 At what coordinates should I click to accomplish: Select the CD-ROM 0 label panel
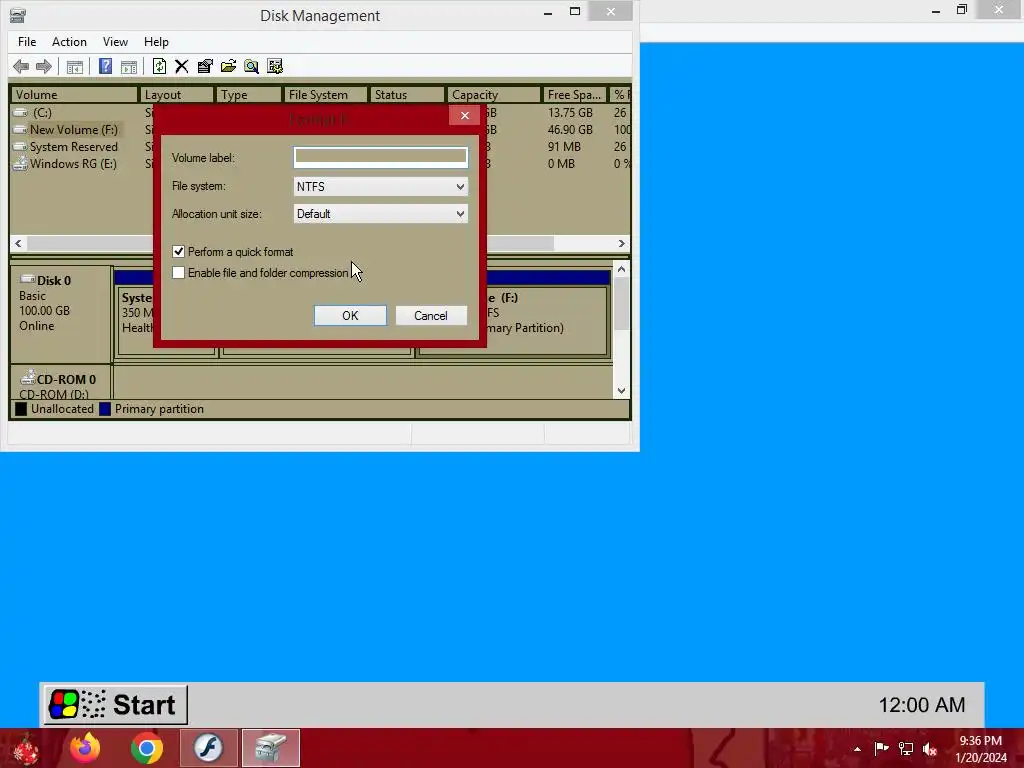pos(61,383)
